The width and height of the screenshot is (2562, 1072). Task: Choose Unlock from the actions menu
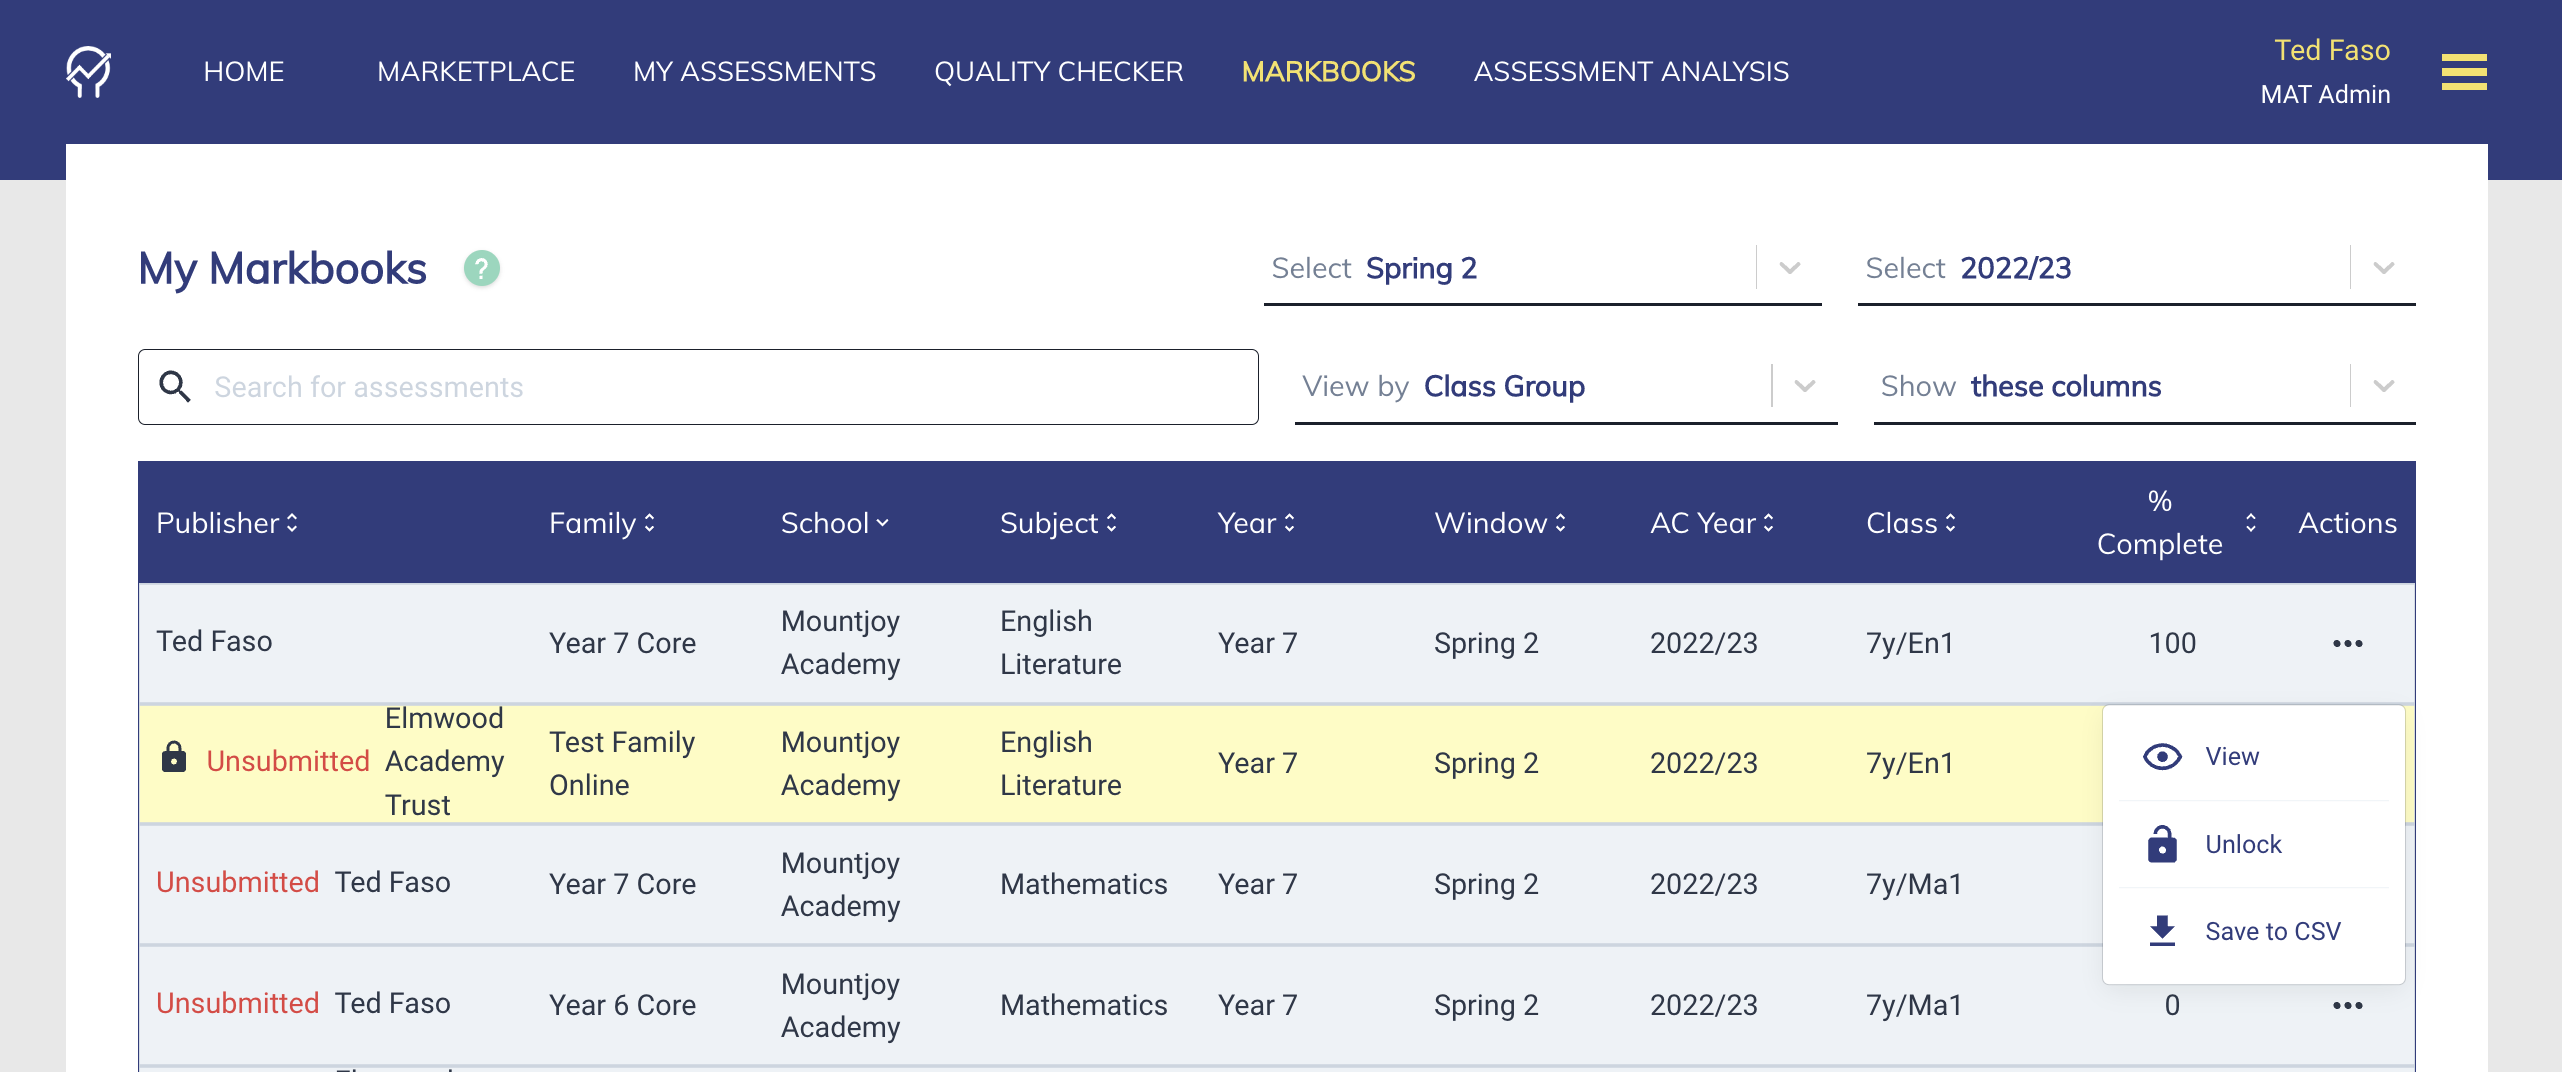[2253, 844]
